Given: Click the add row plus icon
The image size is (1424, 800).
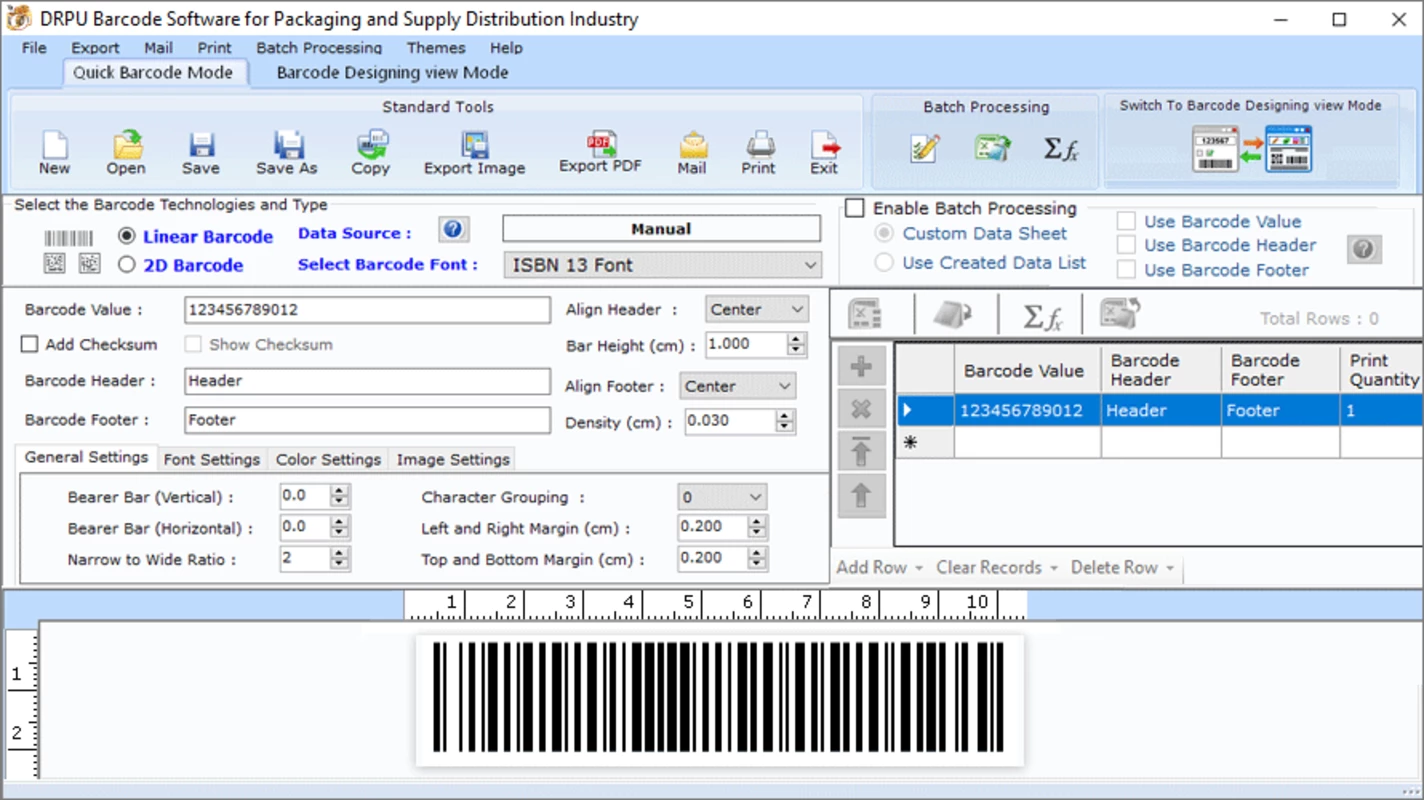Looking at the screenshot, I should tap(861, 367).
